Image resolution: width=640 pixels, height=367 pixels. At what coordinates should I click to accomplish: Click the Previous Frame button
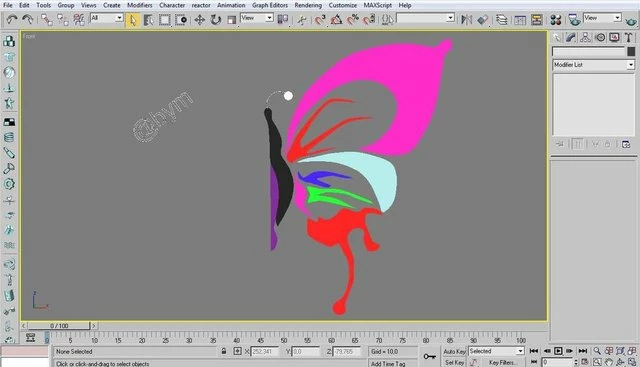[546, 351]
